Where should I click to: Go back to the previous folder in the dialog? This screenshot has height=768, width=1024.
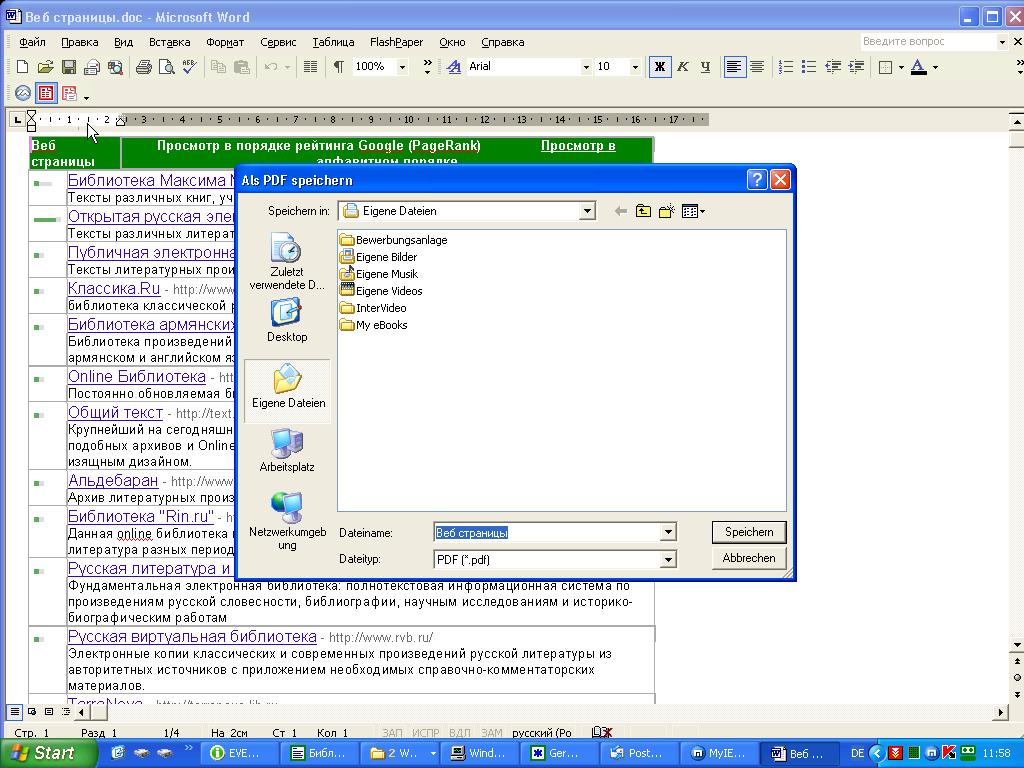pos(620,211)
